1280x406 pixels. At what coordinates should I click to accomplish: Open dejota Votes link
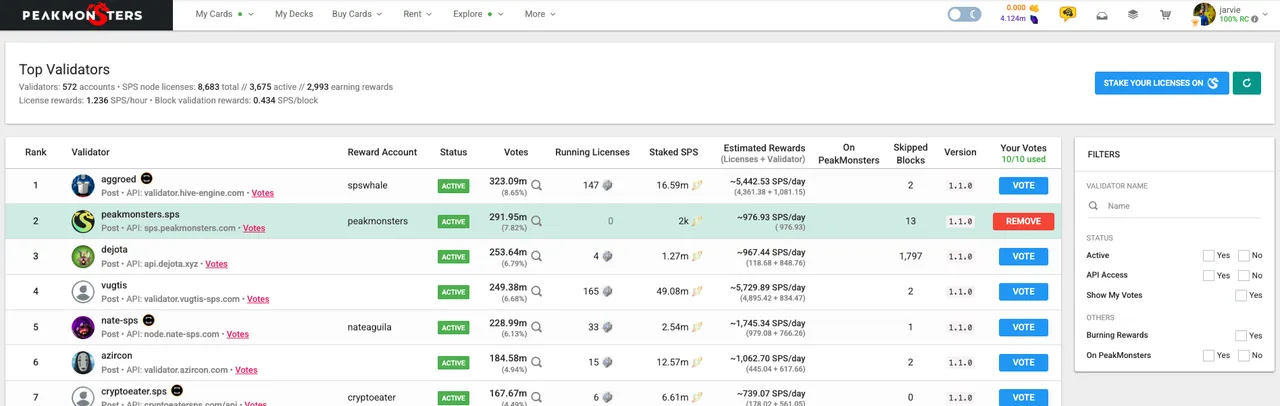[216, 264]
